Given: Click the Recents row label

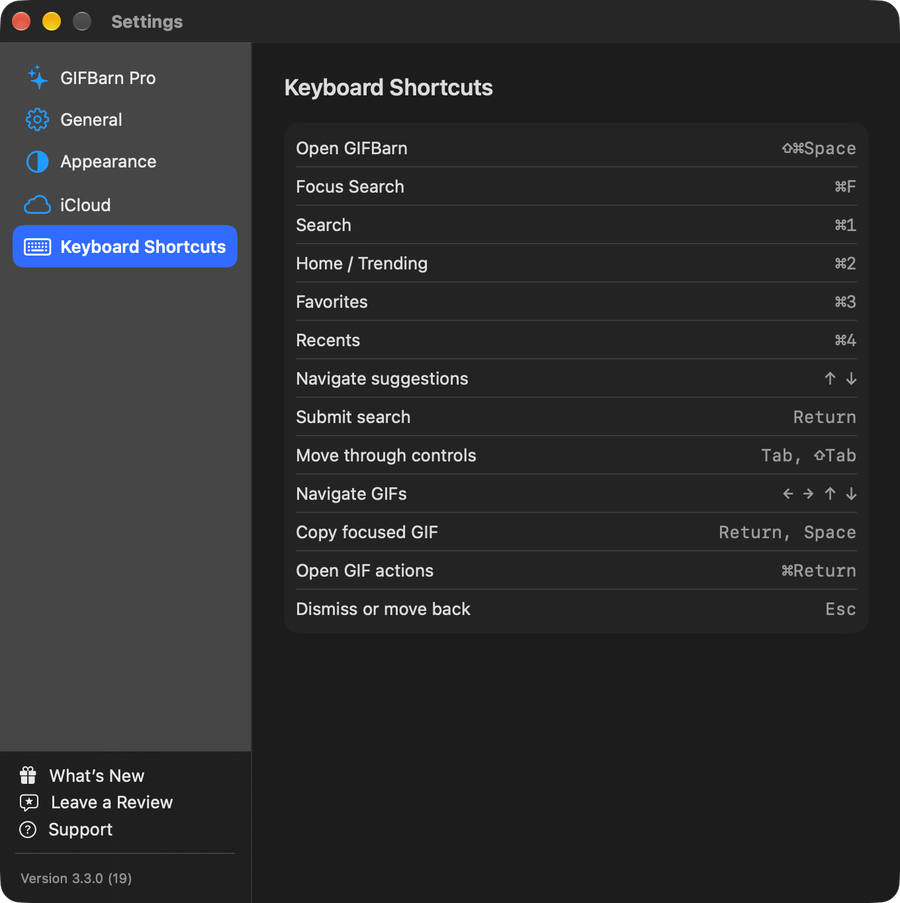Looking at the screenshot, I should coord(328,340).
